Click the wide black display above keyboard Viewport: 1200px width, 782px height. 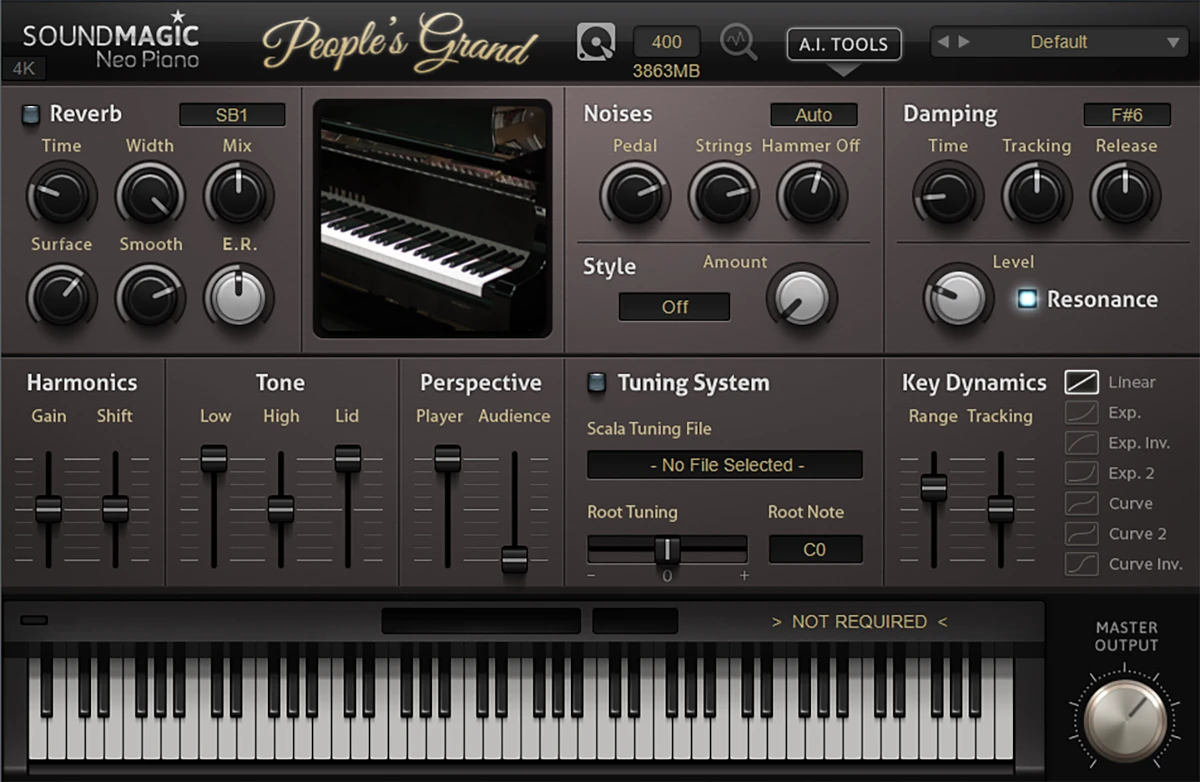(481, 621)
